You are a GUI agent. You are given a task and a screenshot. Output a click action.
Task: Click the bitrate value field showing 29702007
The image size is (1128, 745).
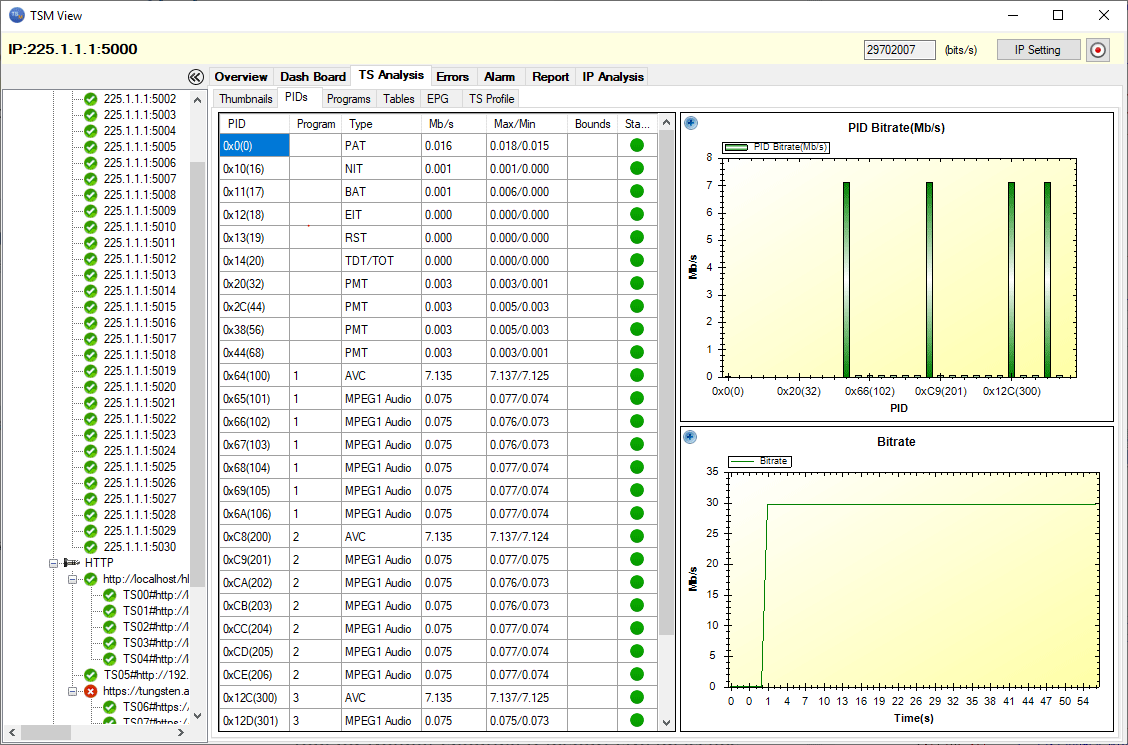pyautogui.click(x=899, y=48)
